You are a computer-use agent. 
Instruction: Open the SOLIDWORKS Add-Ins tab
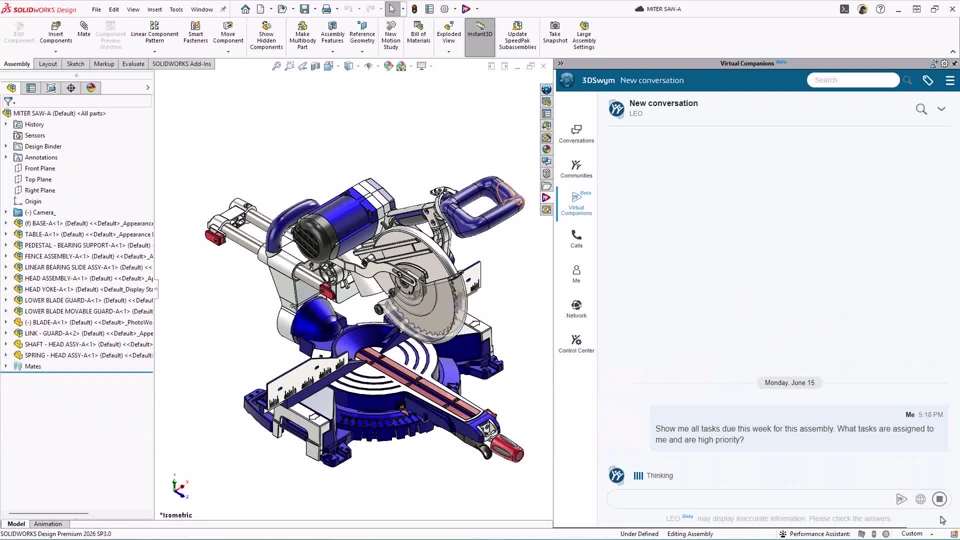[181, 64]
